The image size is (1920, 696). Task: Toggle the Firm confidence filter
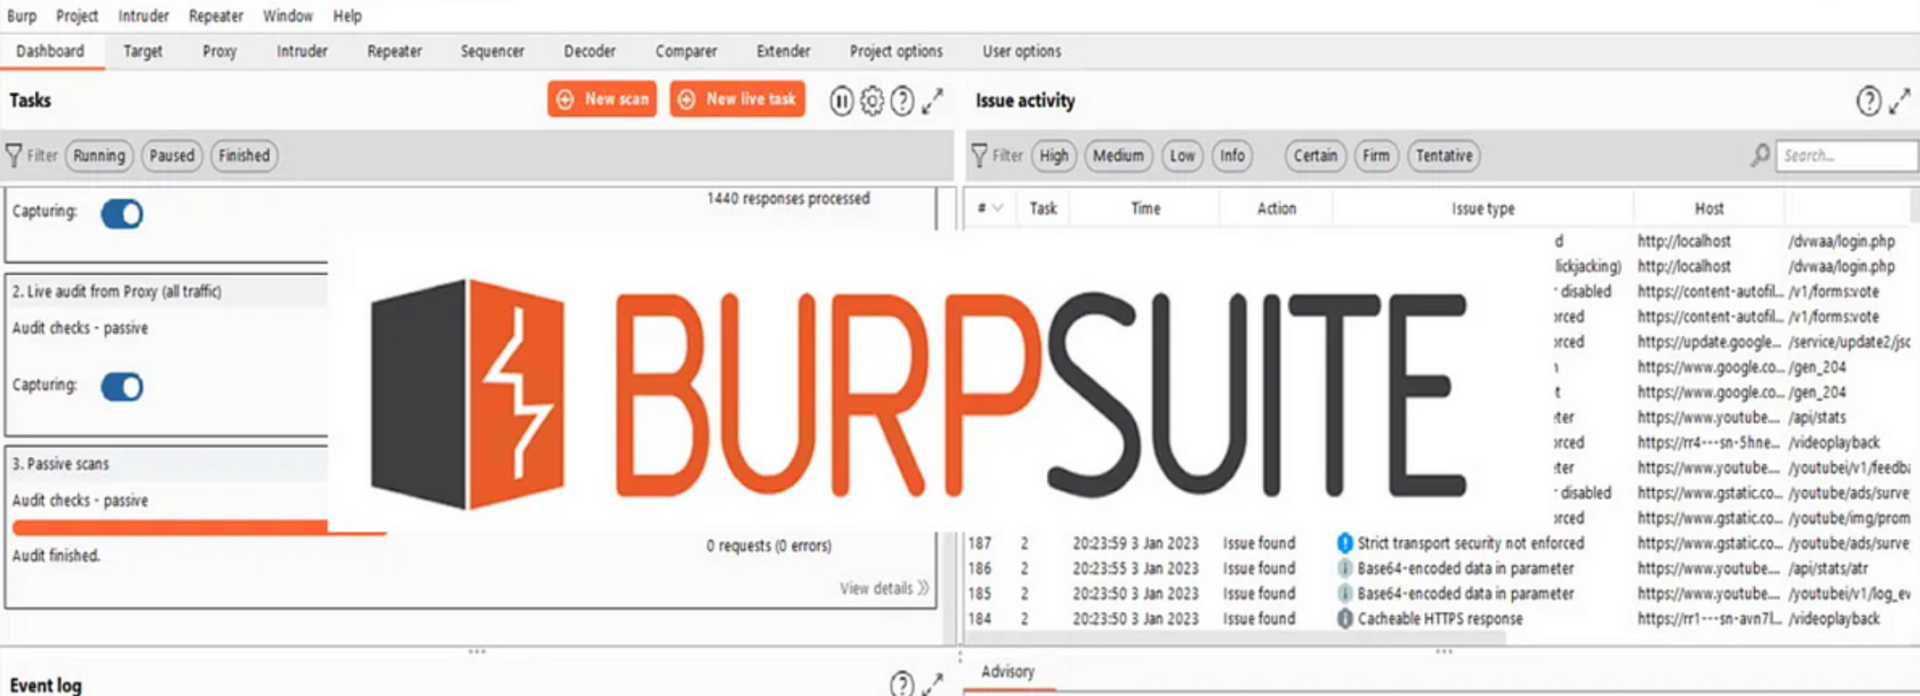tap(1376, 156)
